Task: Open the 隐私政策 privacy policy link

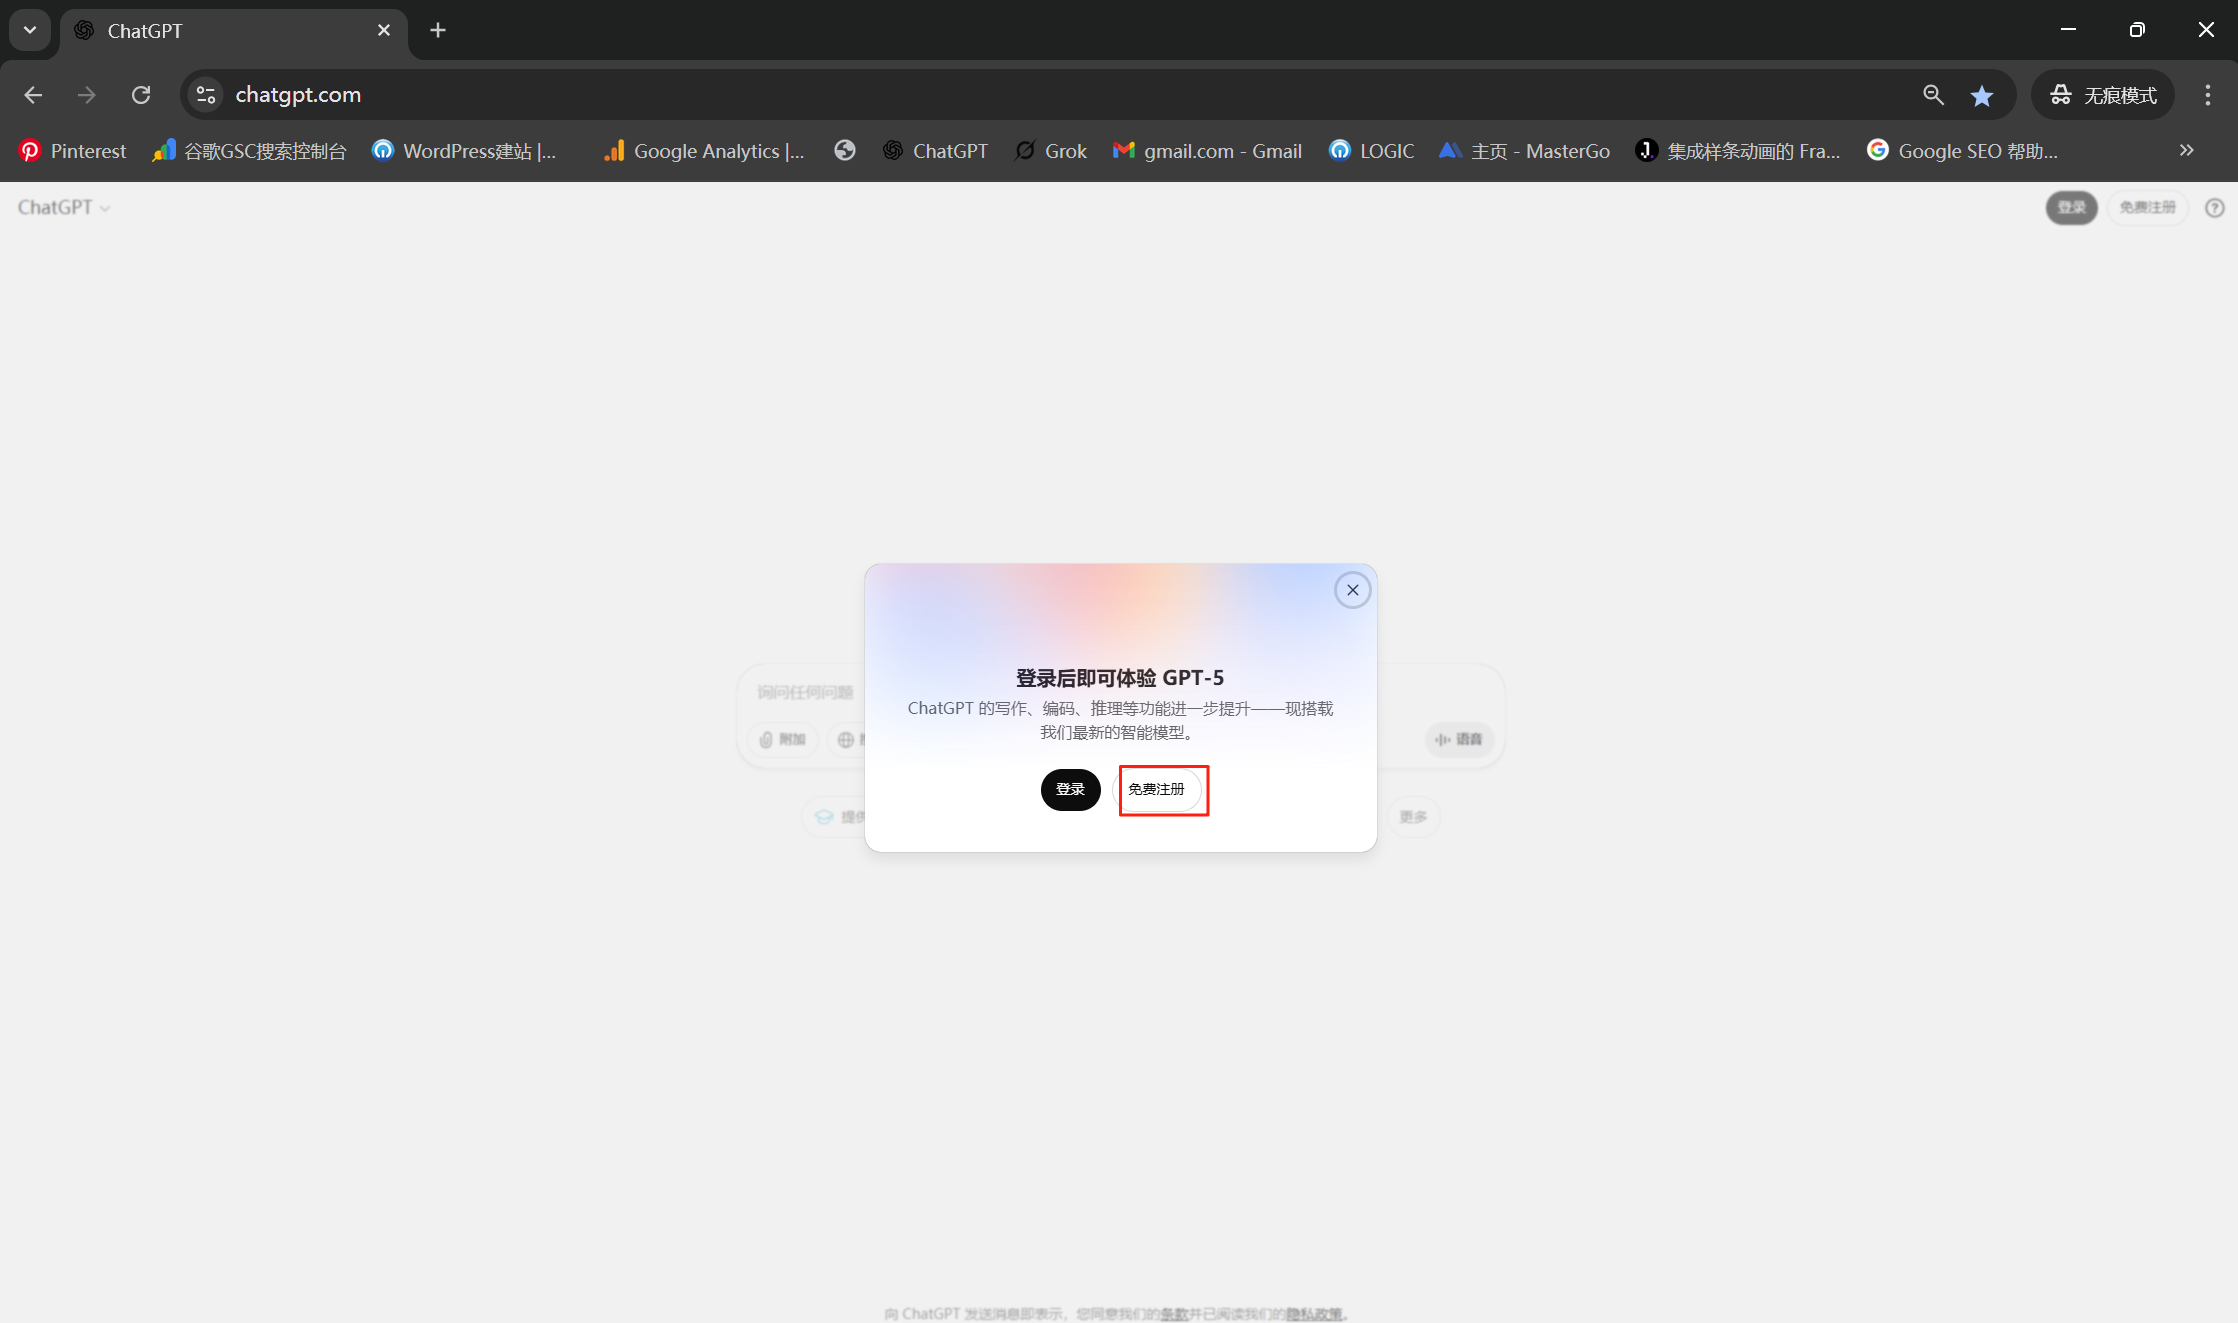Action: tap(1314, 1313)
